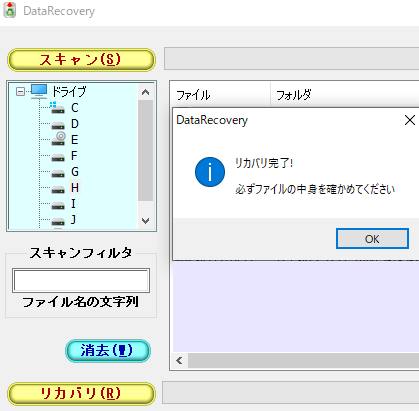Select drive H icon in tree
419x411 pixels.
[x=58, y=190]
